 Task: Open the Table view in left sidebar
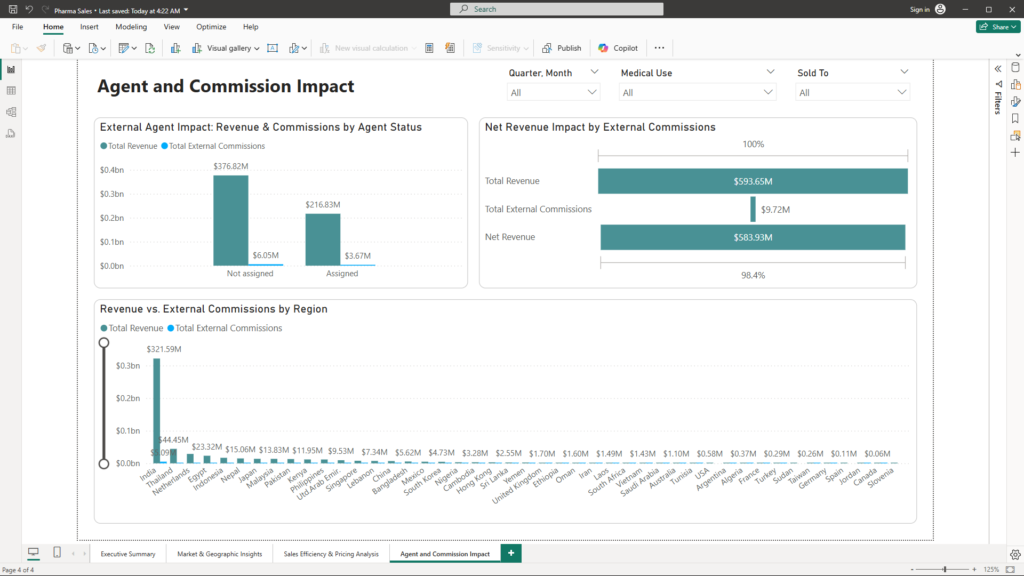(11, 91)
